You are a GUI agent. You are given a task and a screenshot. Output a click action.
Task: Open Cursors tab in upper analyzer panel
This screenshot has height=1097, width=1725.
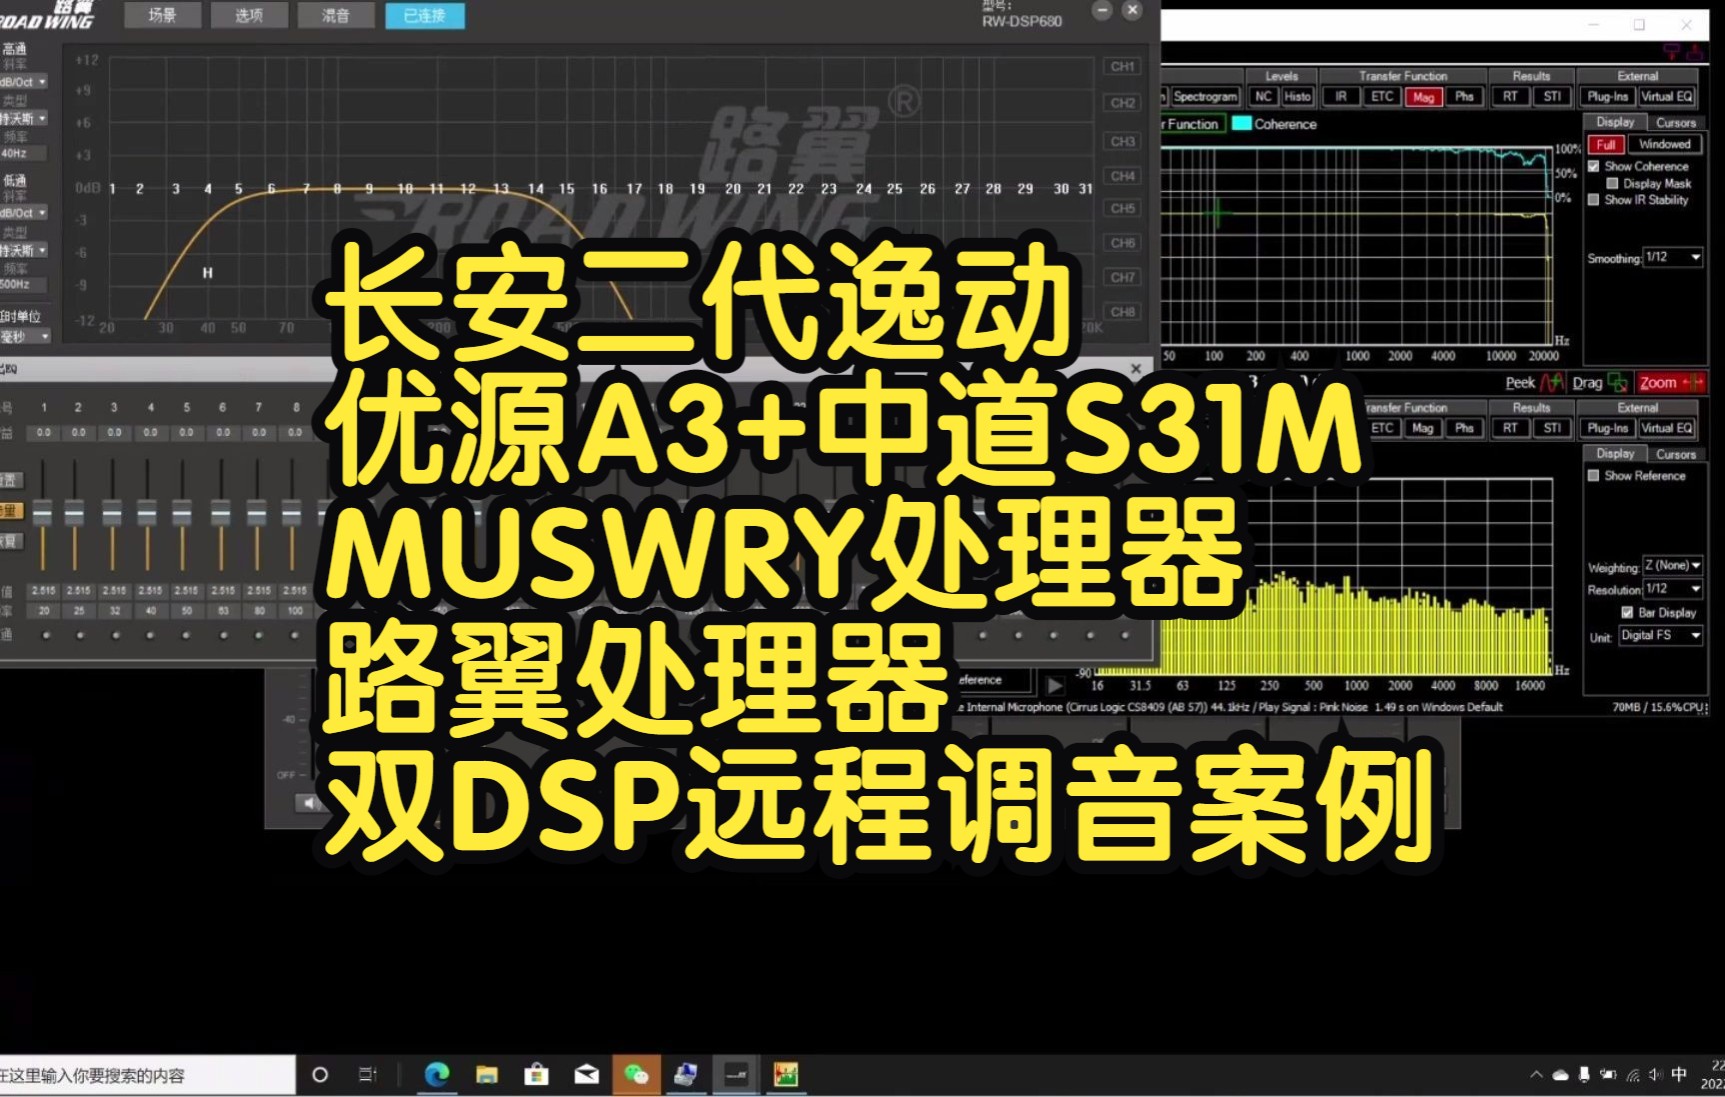pos(1675,123)
